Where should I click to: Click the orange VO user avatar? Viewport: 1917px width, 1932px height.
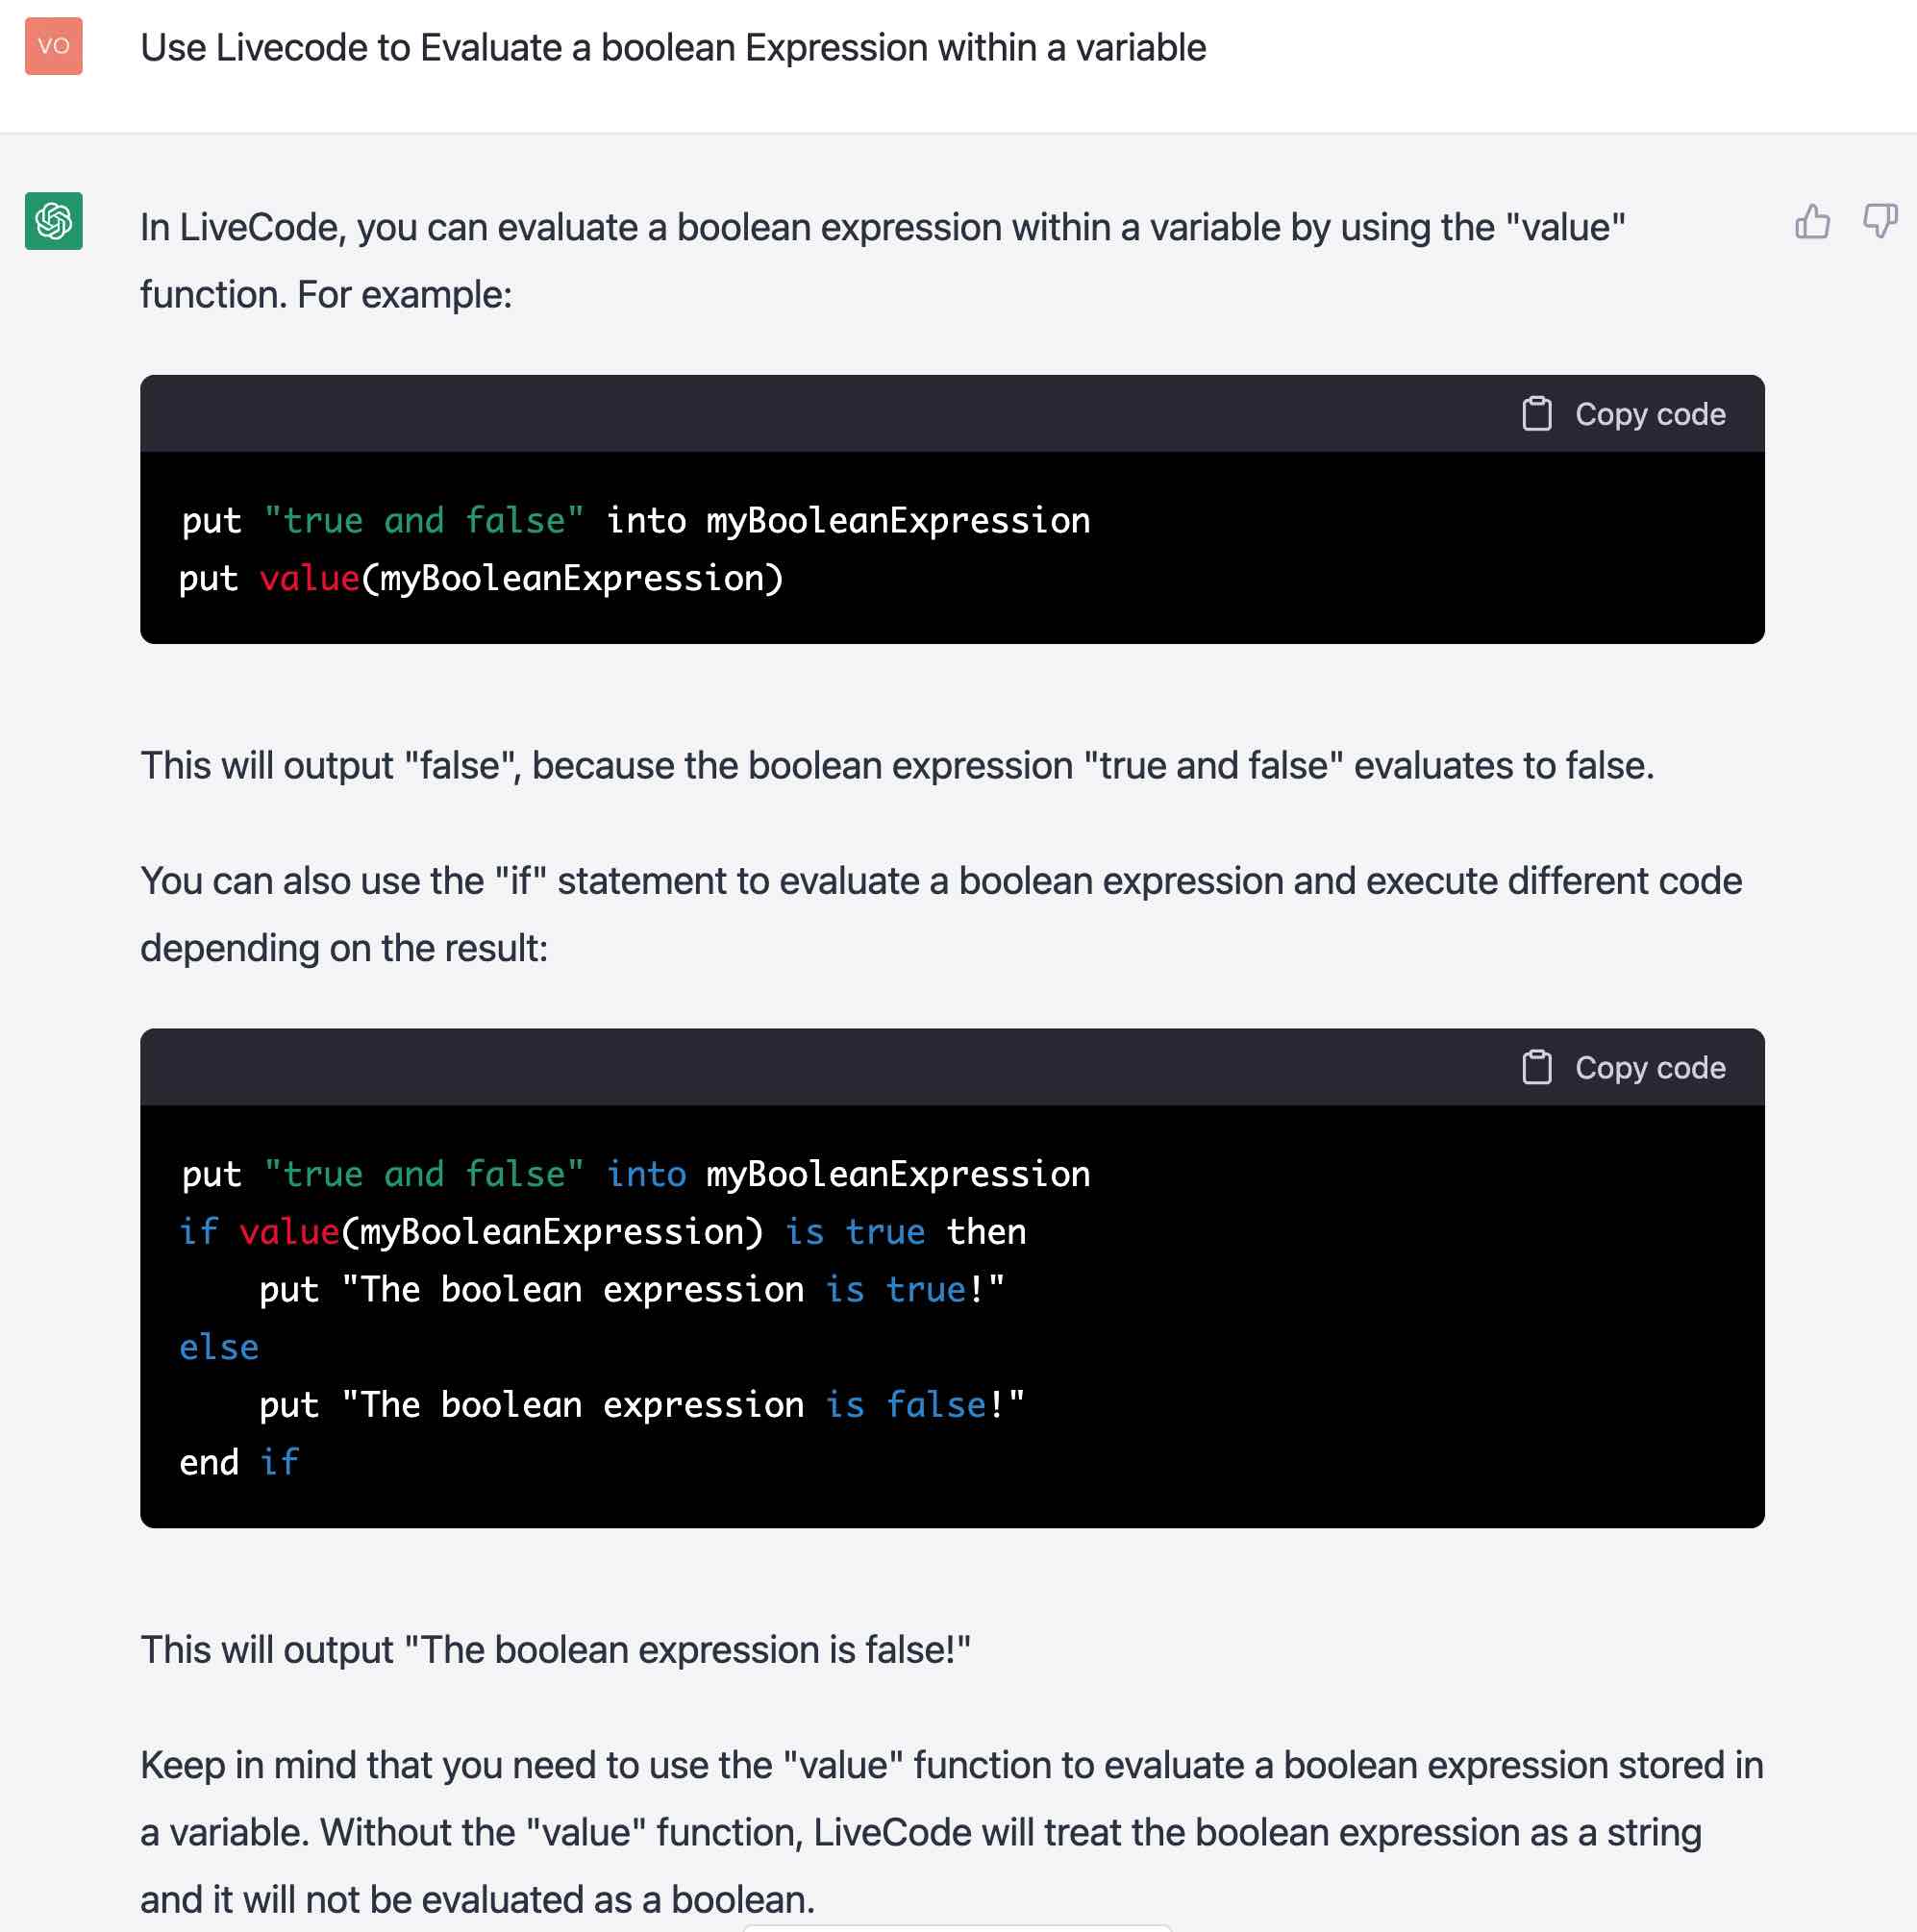click(54, 46)
